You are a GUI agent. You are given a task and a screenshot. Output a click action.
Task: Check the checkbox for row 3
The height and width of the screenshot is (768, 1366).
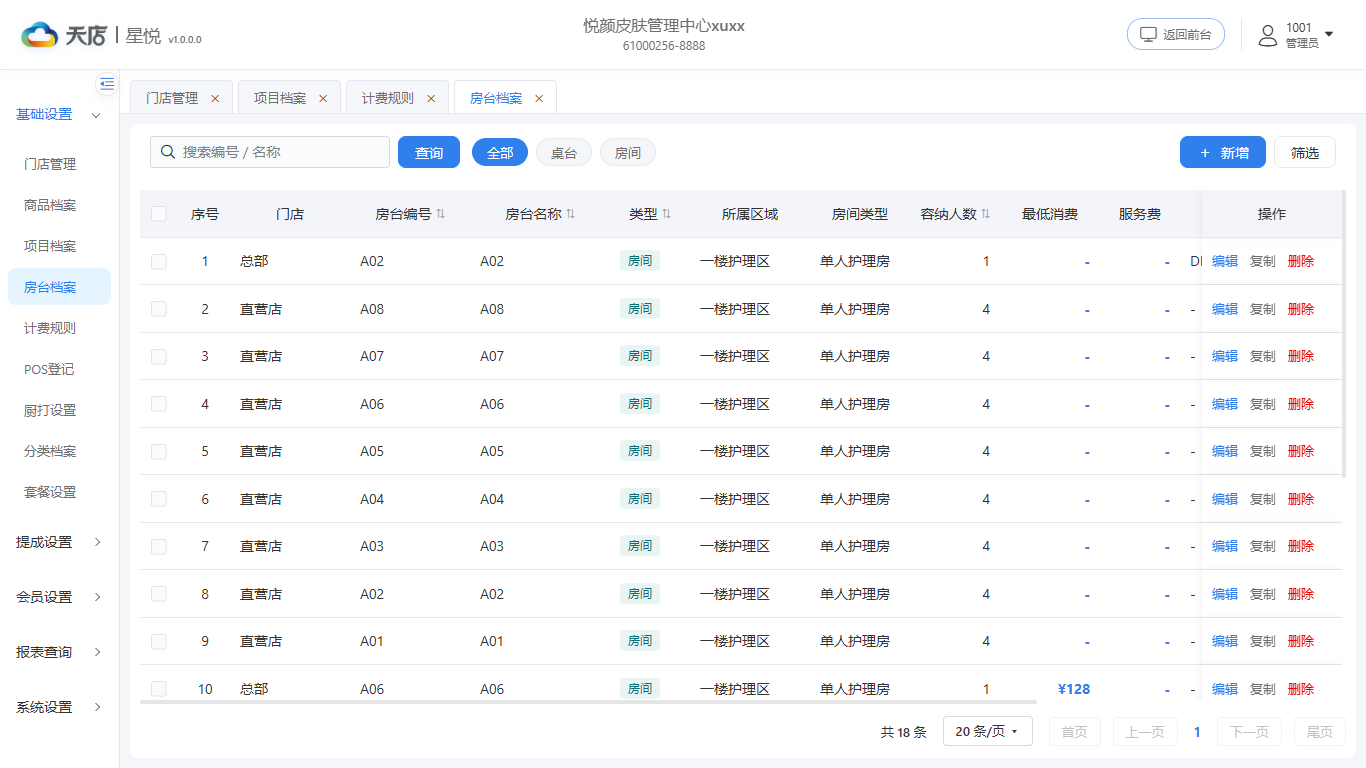[x=159, y=356]
